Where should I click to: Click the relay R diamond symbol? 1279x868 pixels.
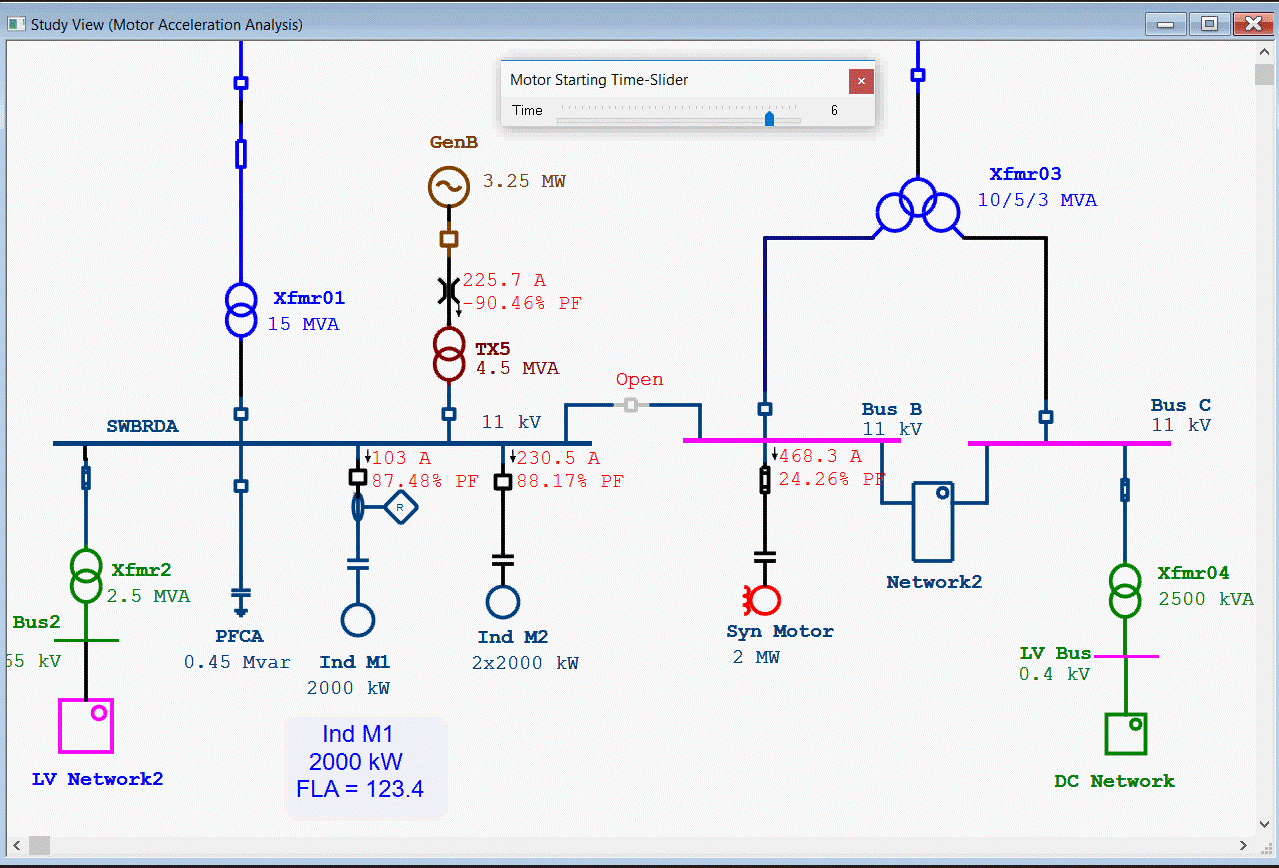(400, 508)
